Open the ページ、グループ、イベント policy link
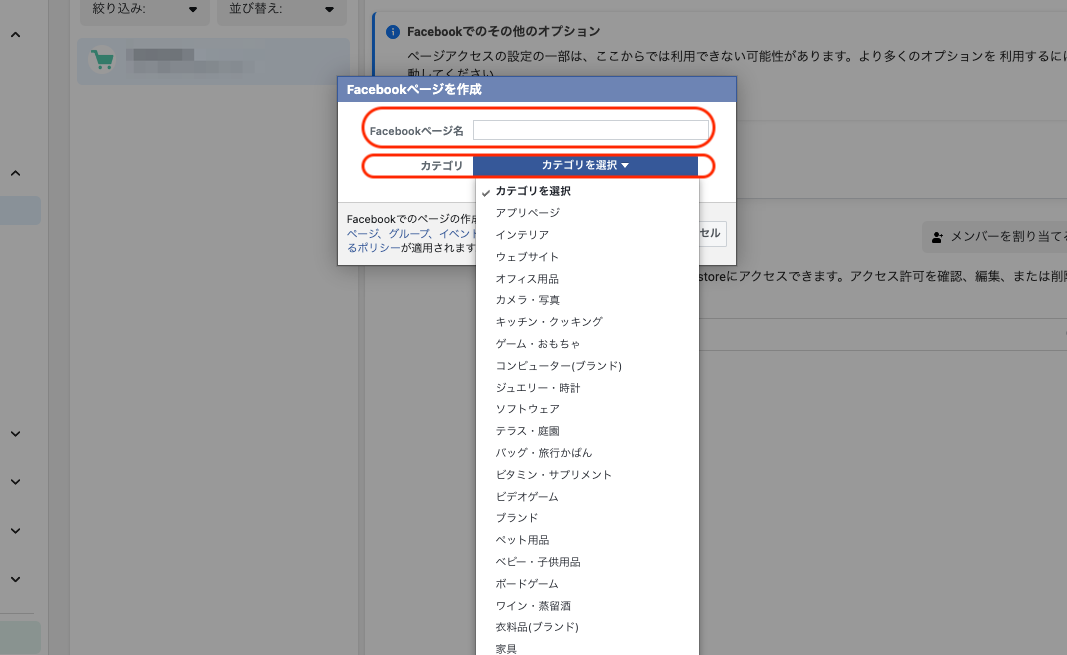Screen dimensions: 1067x655 [412, 233]
